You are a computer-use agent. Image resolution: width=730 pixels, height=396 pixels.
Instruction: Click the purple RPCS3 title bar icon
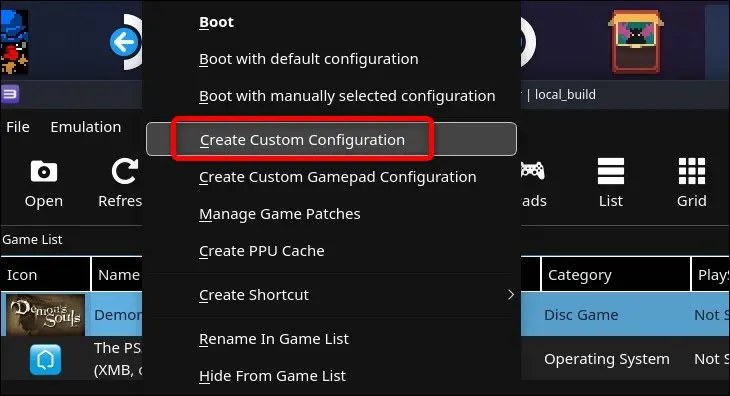(x=10, y=94)
